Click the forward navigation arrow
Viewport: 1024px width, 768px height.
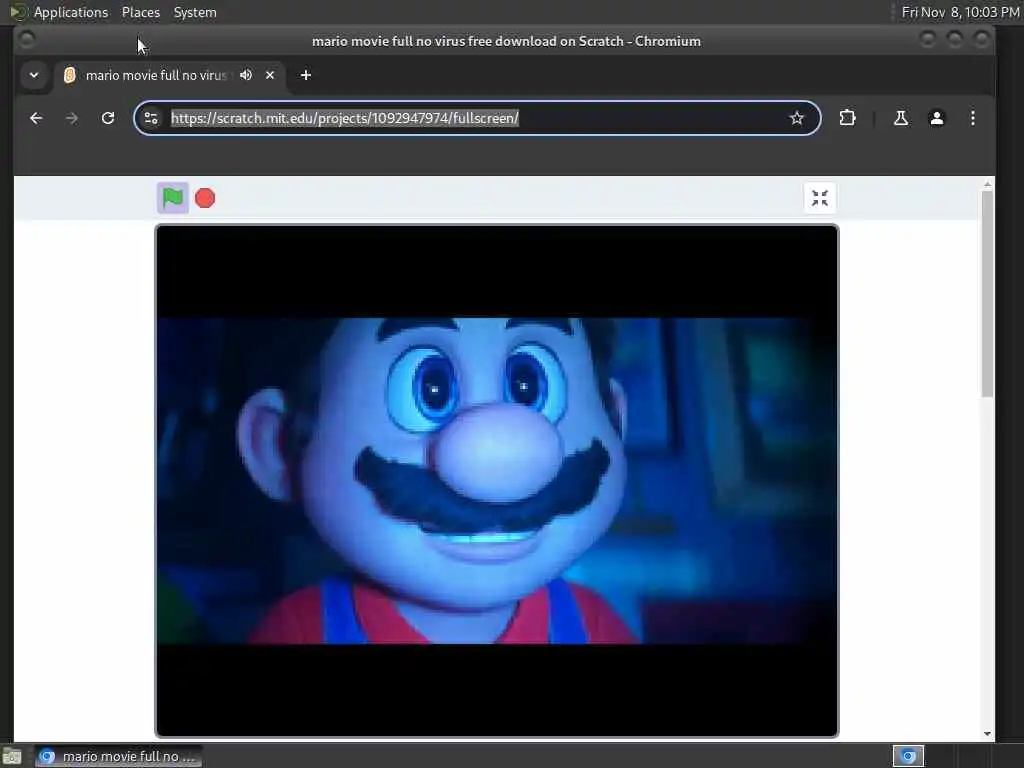click(72, 118)
